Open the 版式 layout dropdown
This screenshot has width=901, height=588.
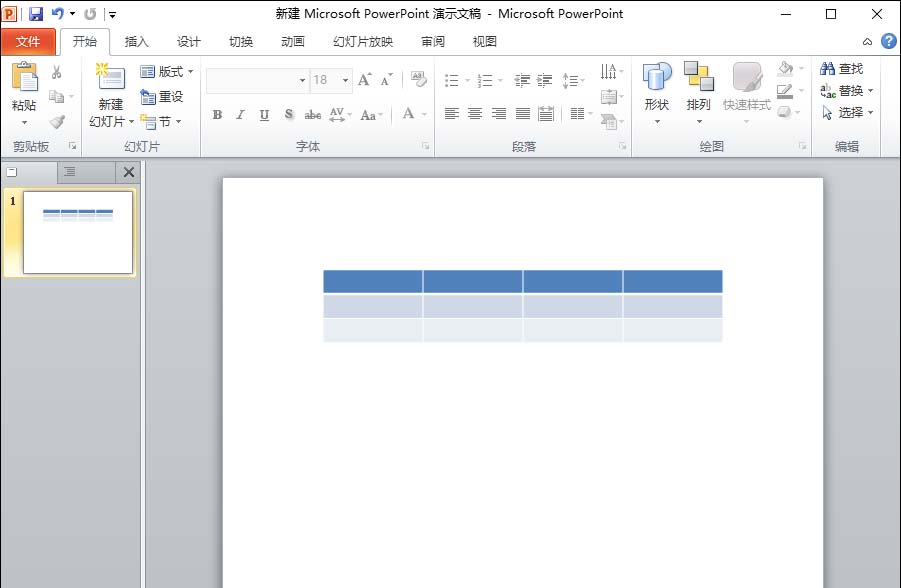coord(167,72)
